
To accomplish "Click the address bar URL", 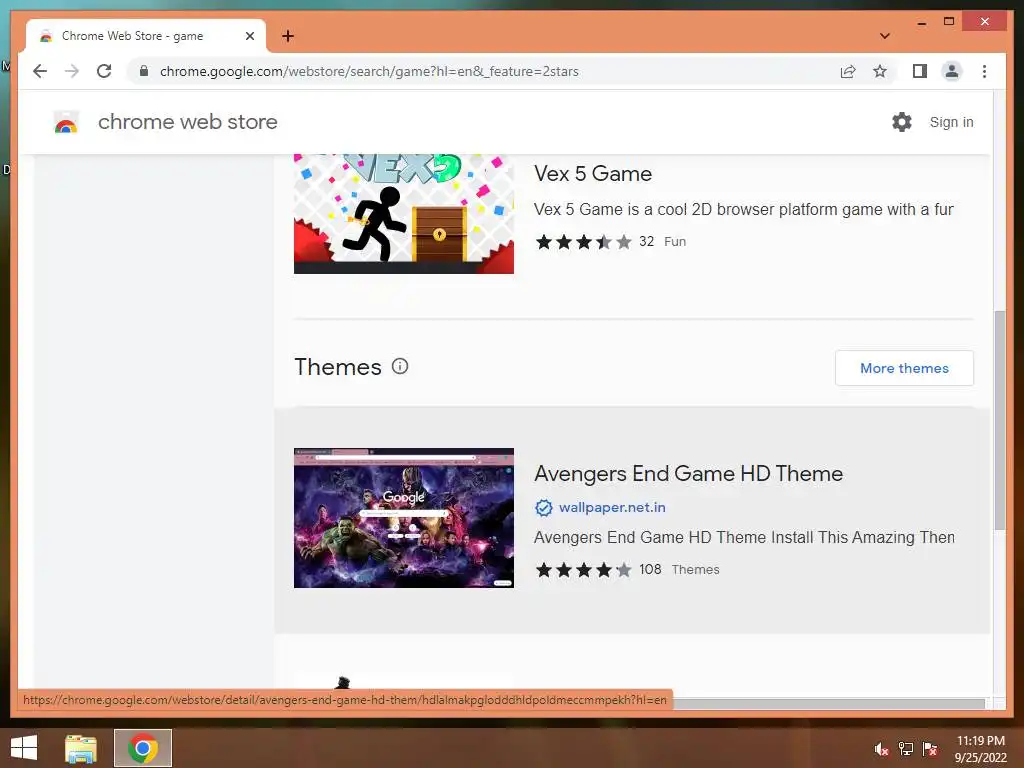I will point(369,71).
